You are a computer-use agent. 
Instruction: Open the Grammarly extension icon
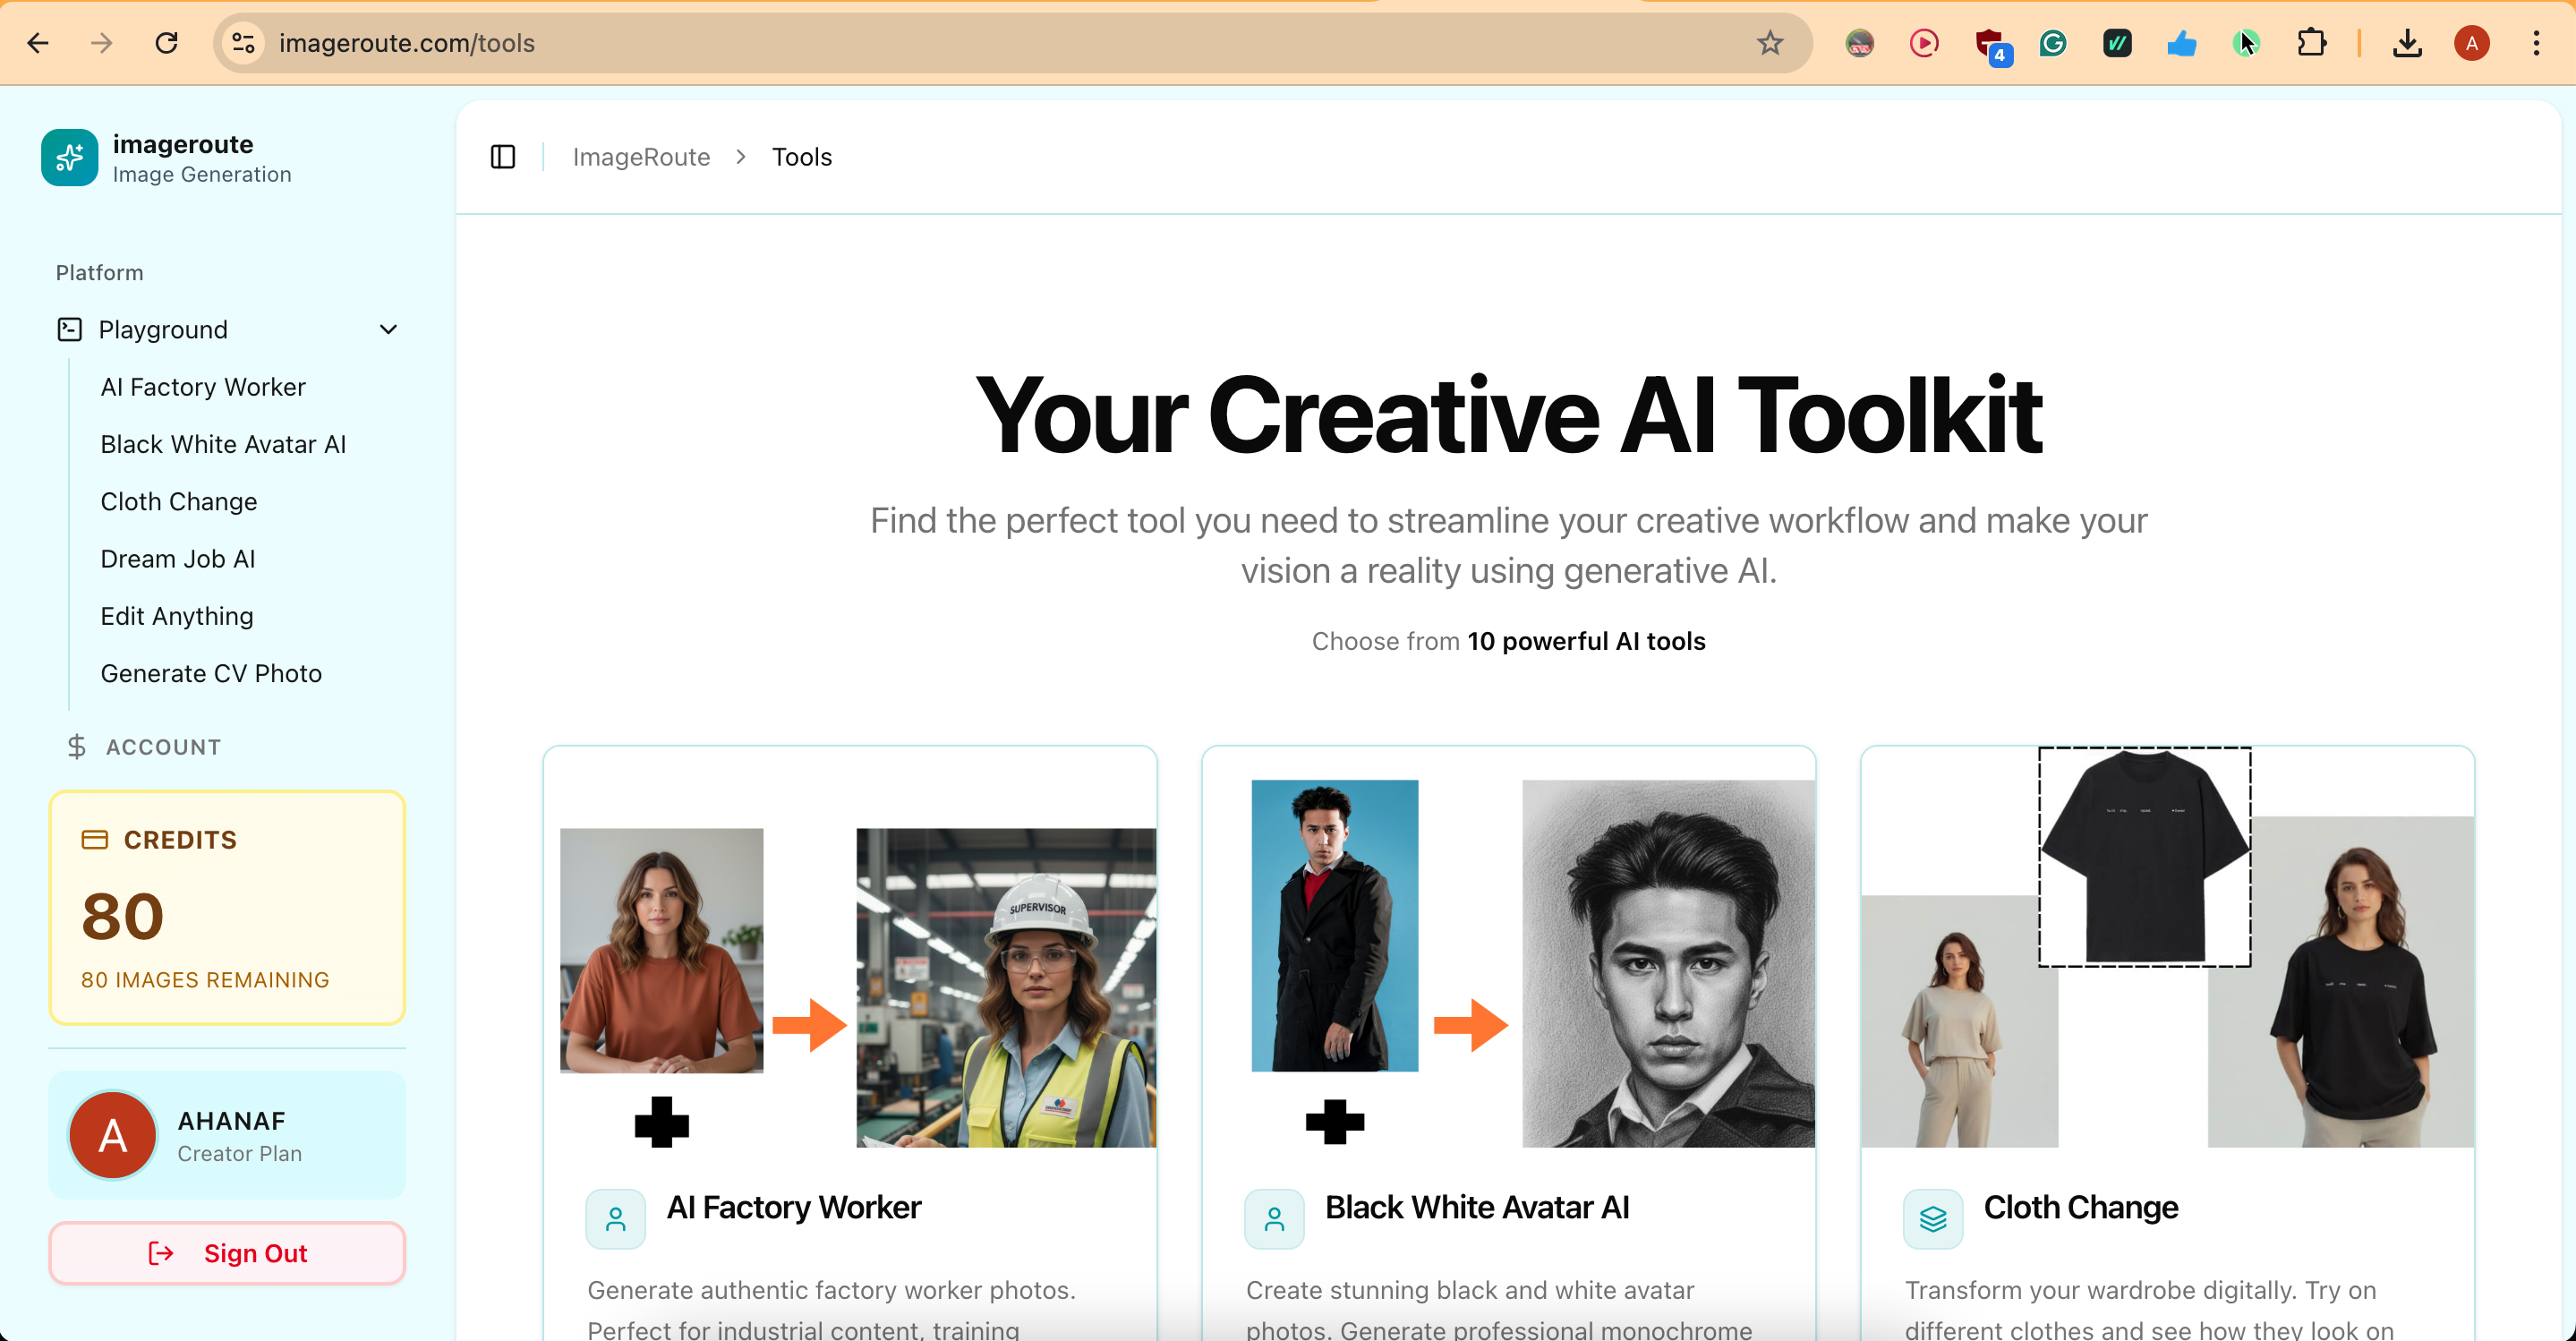(2053, 43)
